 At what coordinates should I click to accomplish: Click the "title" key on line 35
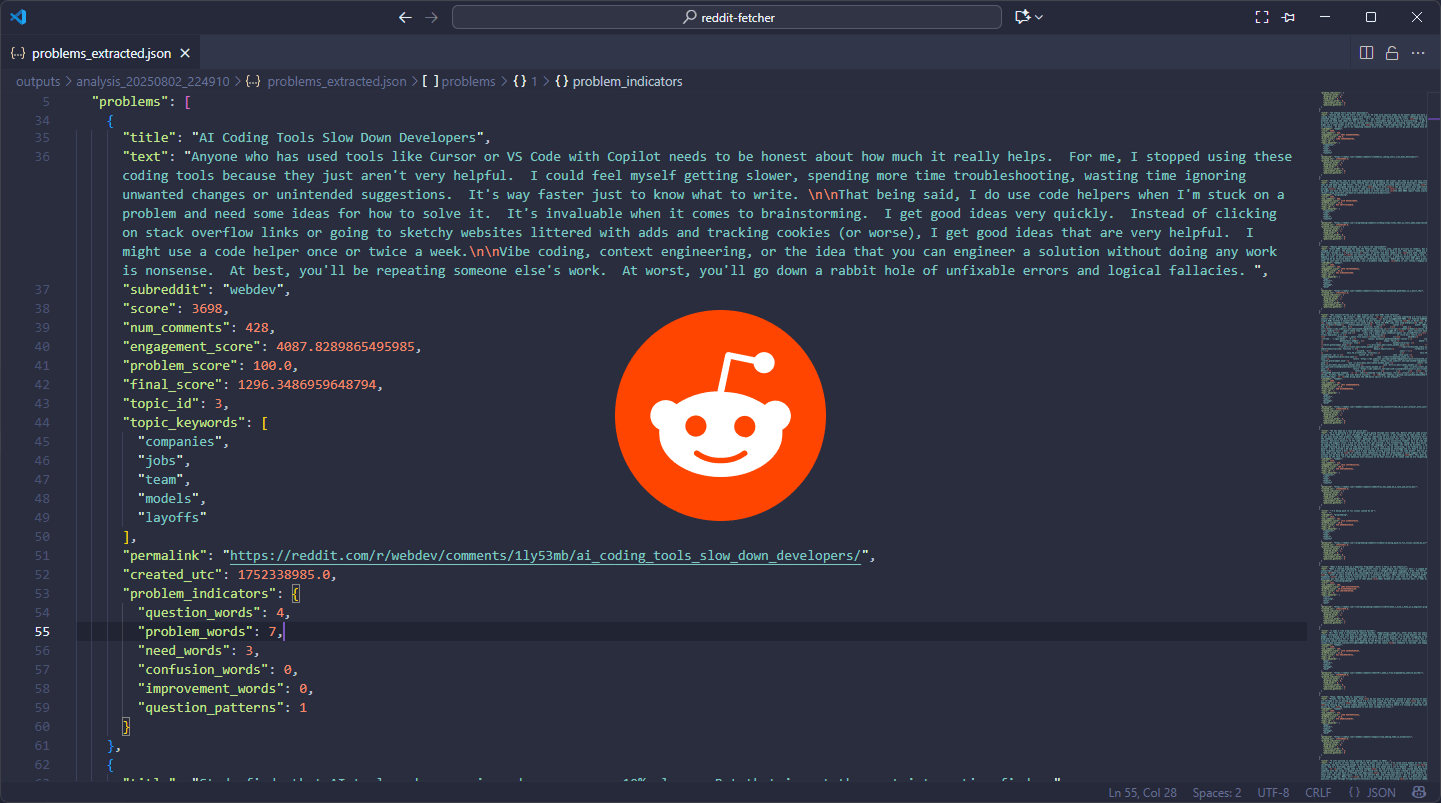point(150,138)
